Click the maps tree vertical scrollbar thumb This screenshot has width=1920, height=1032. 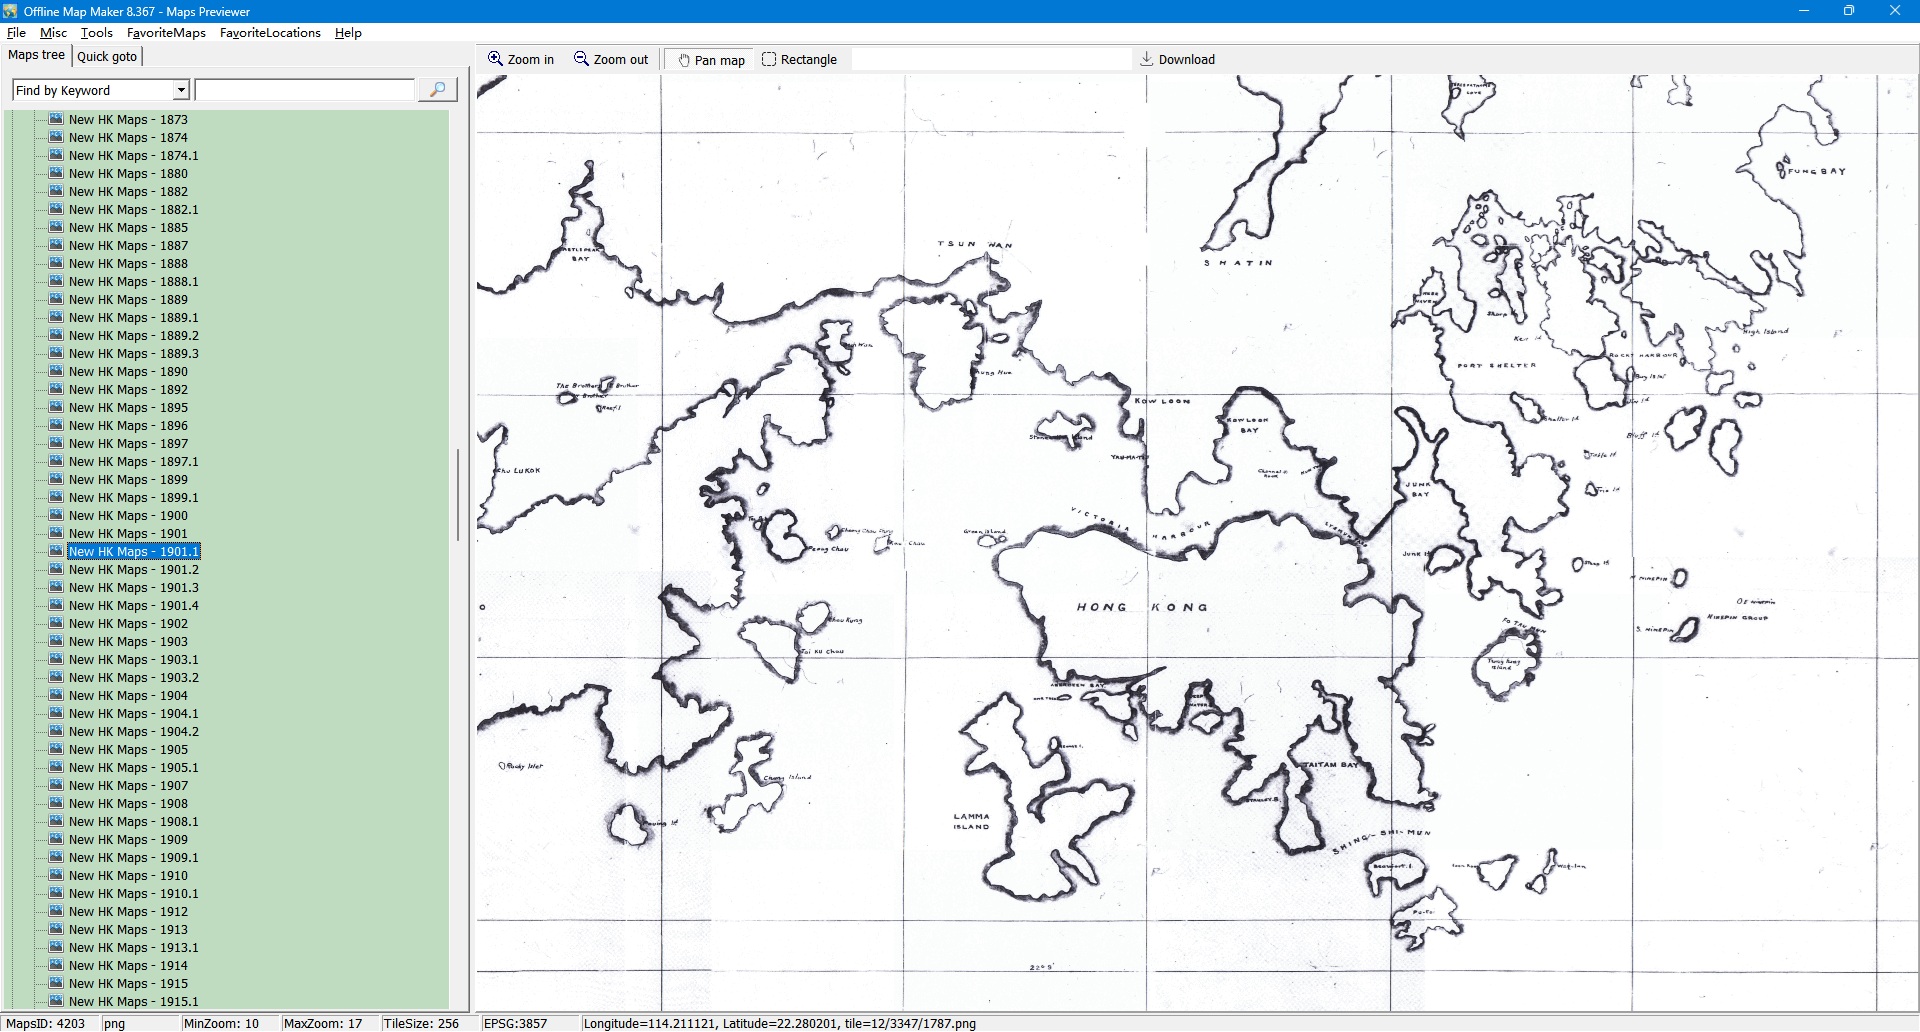click(x=458, y=494)
